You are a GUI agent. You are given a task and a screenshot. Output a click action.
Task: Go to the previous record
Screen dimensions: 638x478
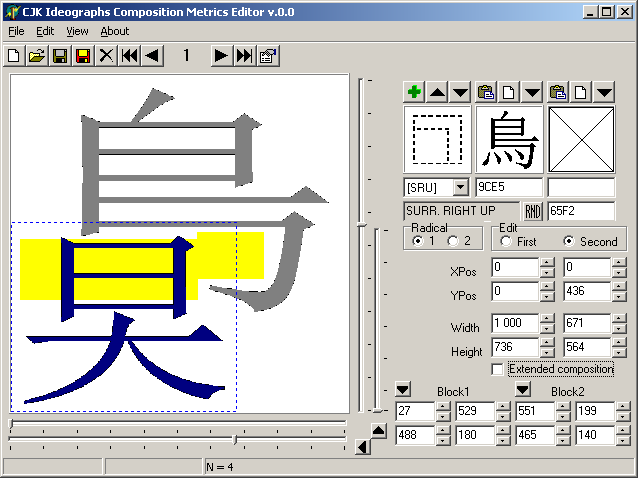coord(153,56)
